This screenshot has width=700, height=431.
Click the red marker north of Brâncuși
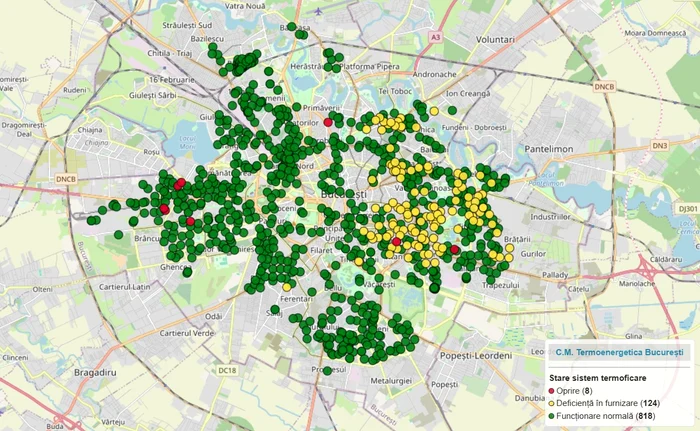164,208
